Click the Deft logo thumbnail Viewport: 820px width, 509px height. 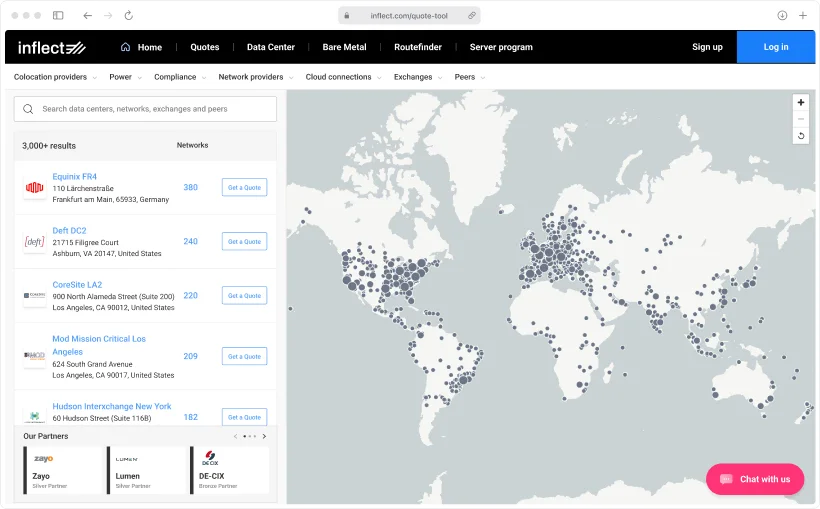pos(35,242)
